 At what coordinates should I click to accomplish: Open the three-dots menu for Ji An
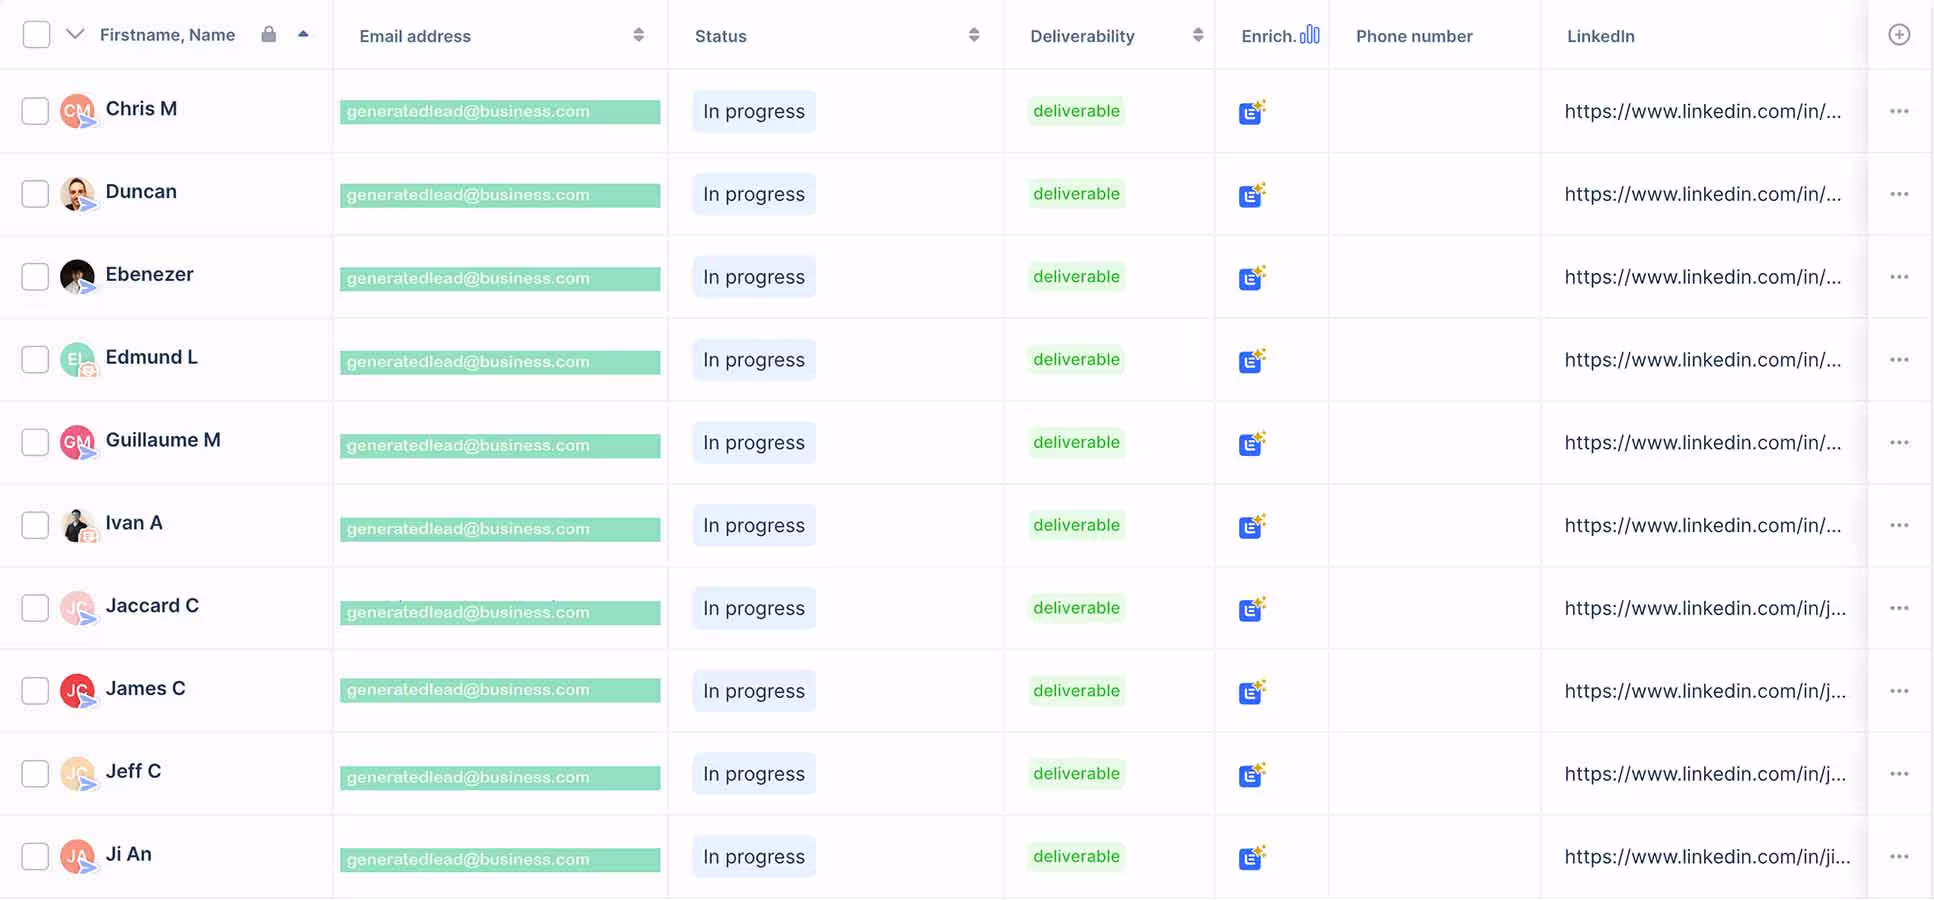(1898, 857)
